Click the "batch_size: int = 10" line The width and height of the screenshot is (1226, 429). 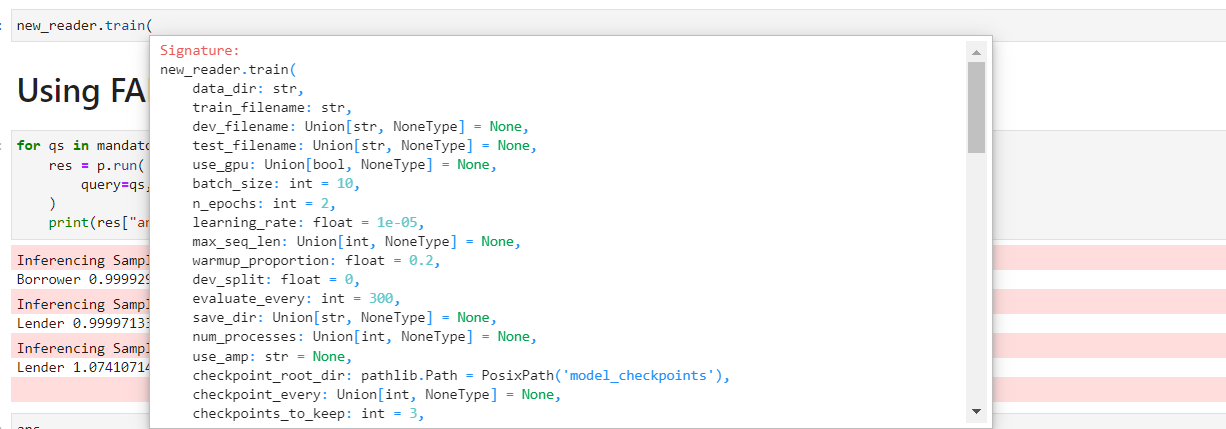click(x=276, y=184)
